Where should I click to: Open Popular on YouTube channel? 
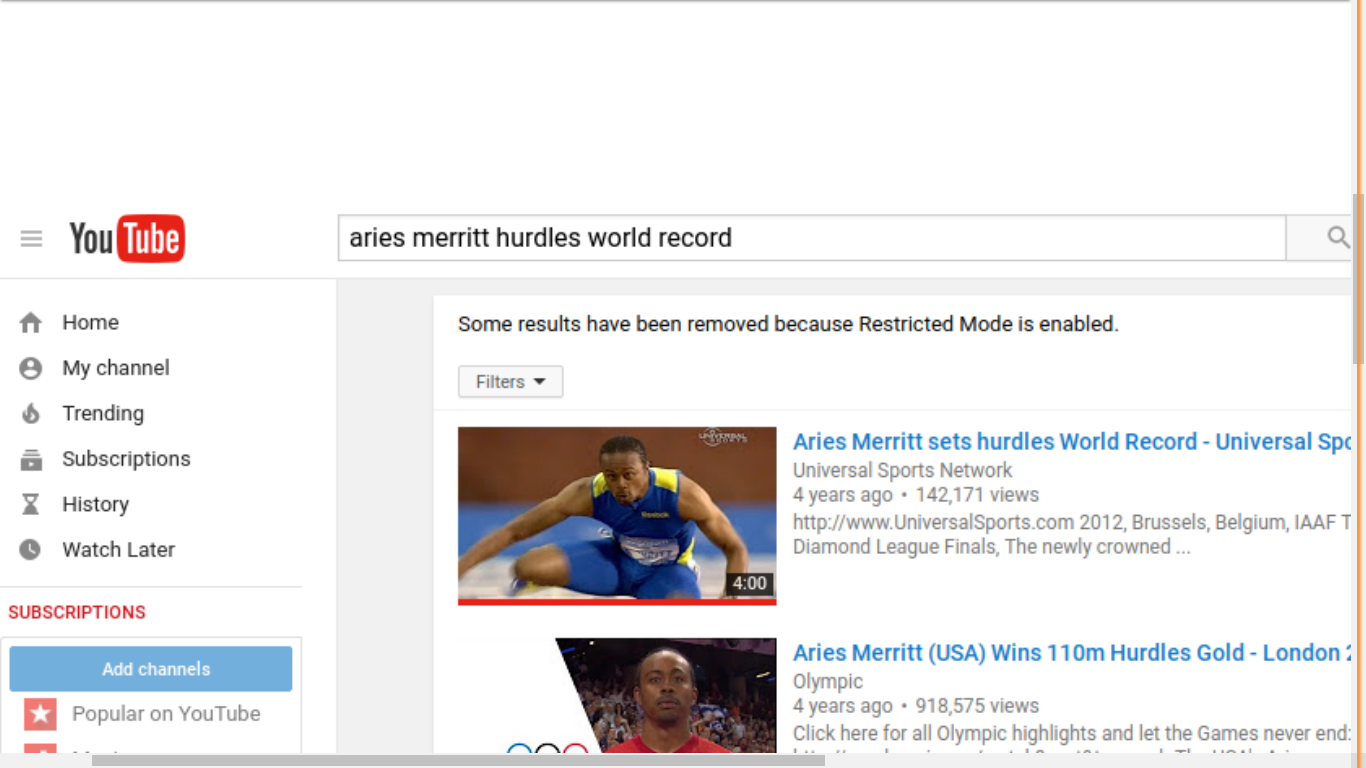(166, 714)
